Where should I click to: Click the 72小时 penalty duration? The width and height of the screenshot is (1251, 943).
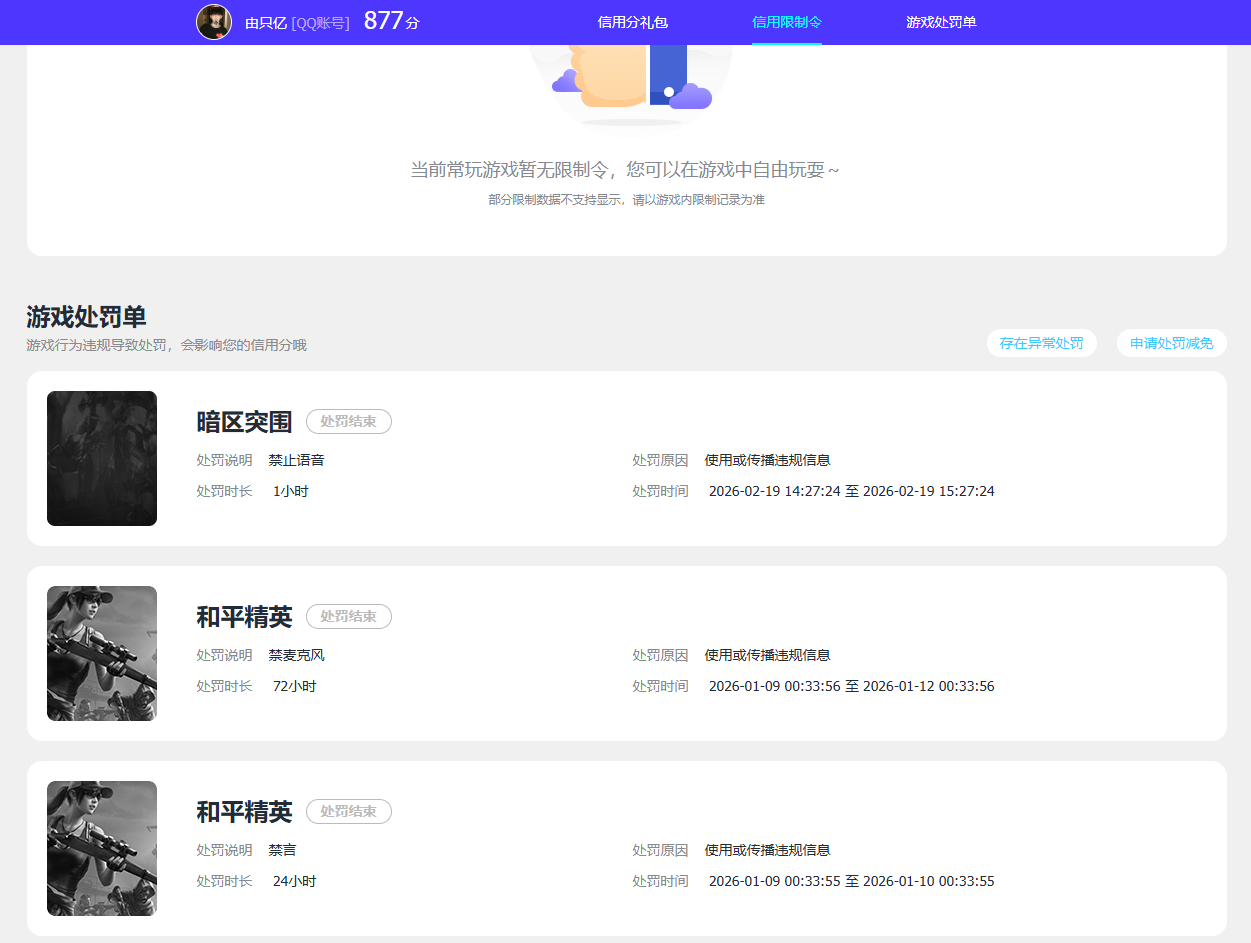click(295, 686)
